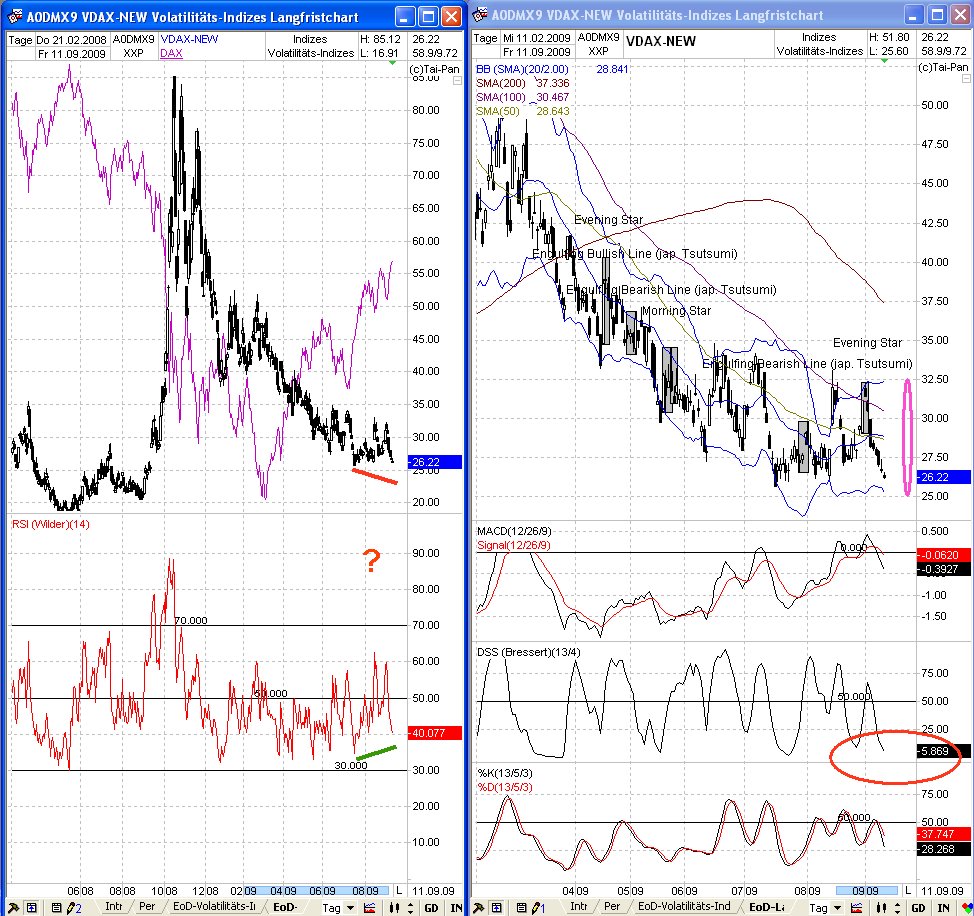The image size is (974, 916).
Task: Switch to the Intr tab in right window
Action: (578, 907)
